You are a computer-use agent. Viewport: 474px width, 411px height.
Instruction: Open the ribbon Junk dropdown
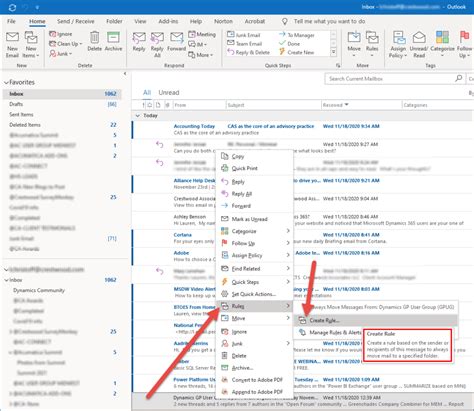[x=61, y=54]
